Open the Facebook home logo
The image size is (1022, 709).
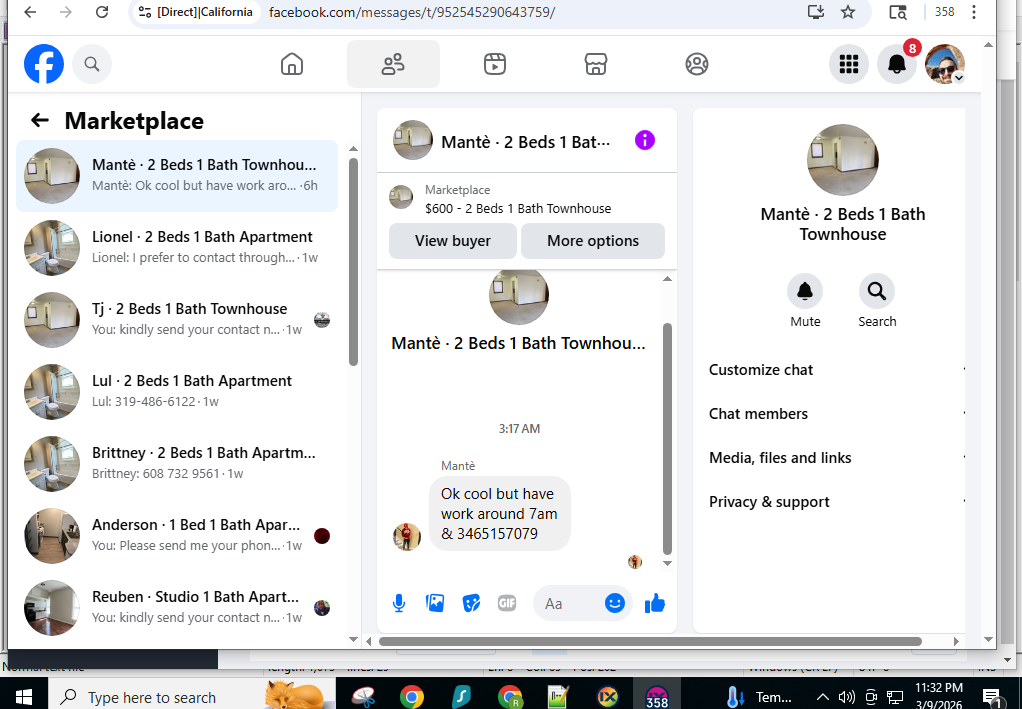(x=44, y=64)
